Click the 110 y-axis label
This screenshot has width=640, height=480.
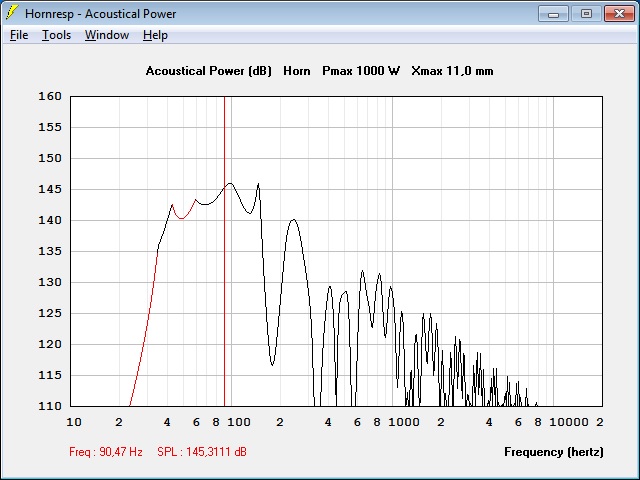(x=50, y=406)
